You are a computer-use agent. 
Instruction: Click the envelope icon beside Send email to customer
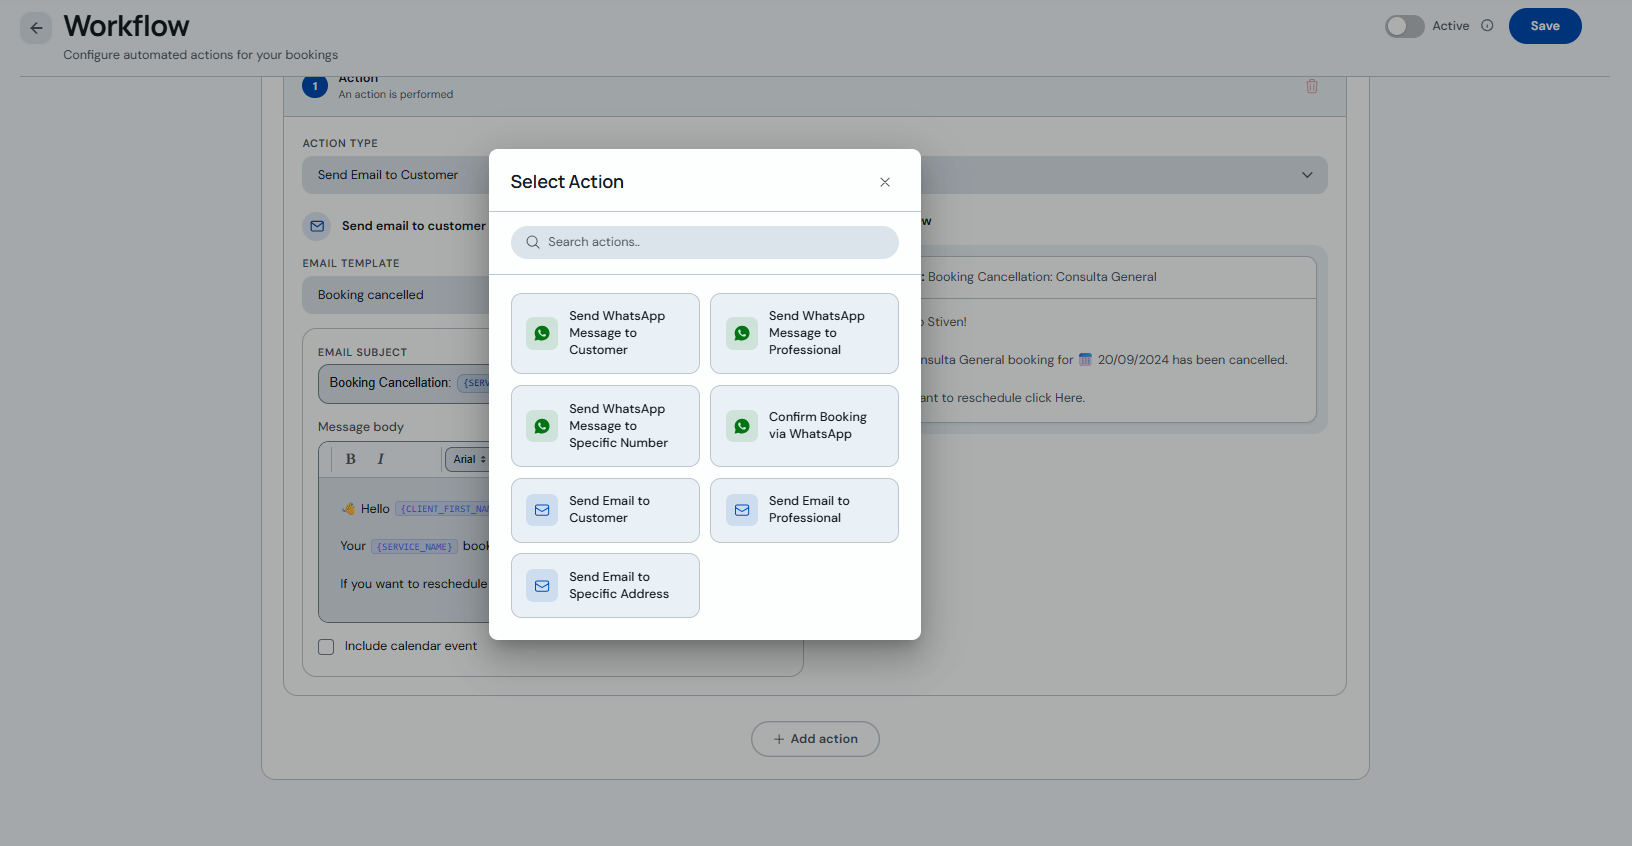click(x=317, y=226)
